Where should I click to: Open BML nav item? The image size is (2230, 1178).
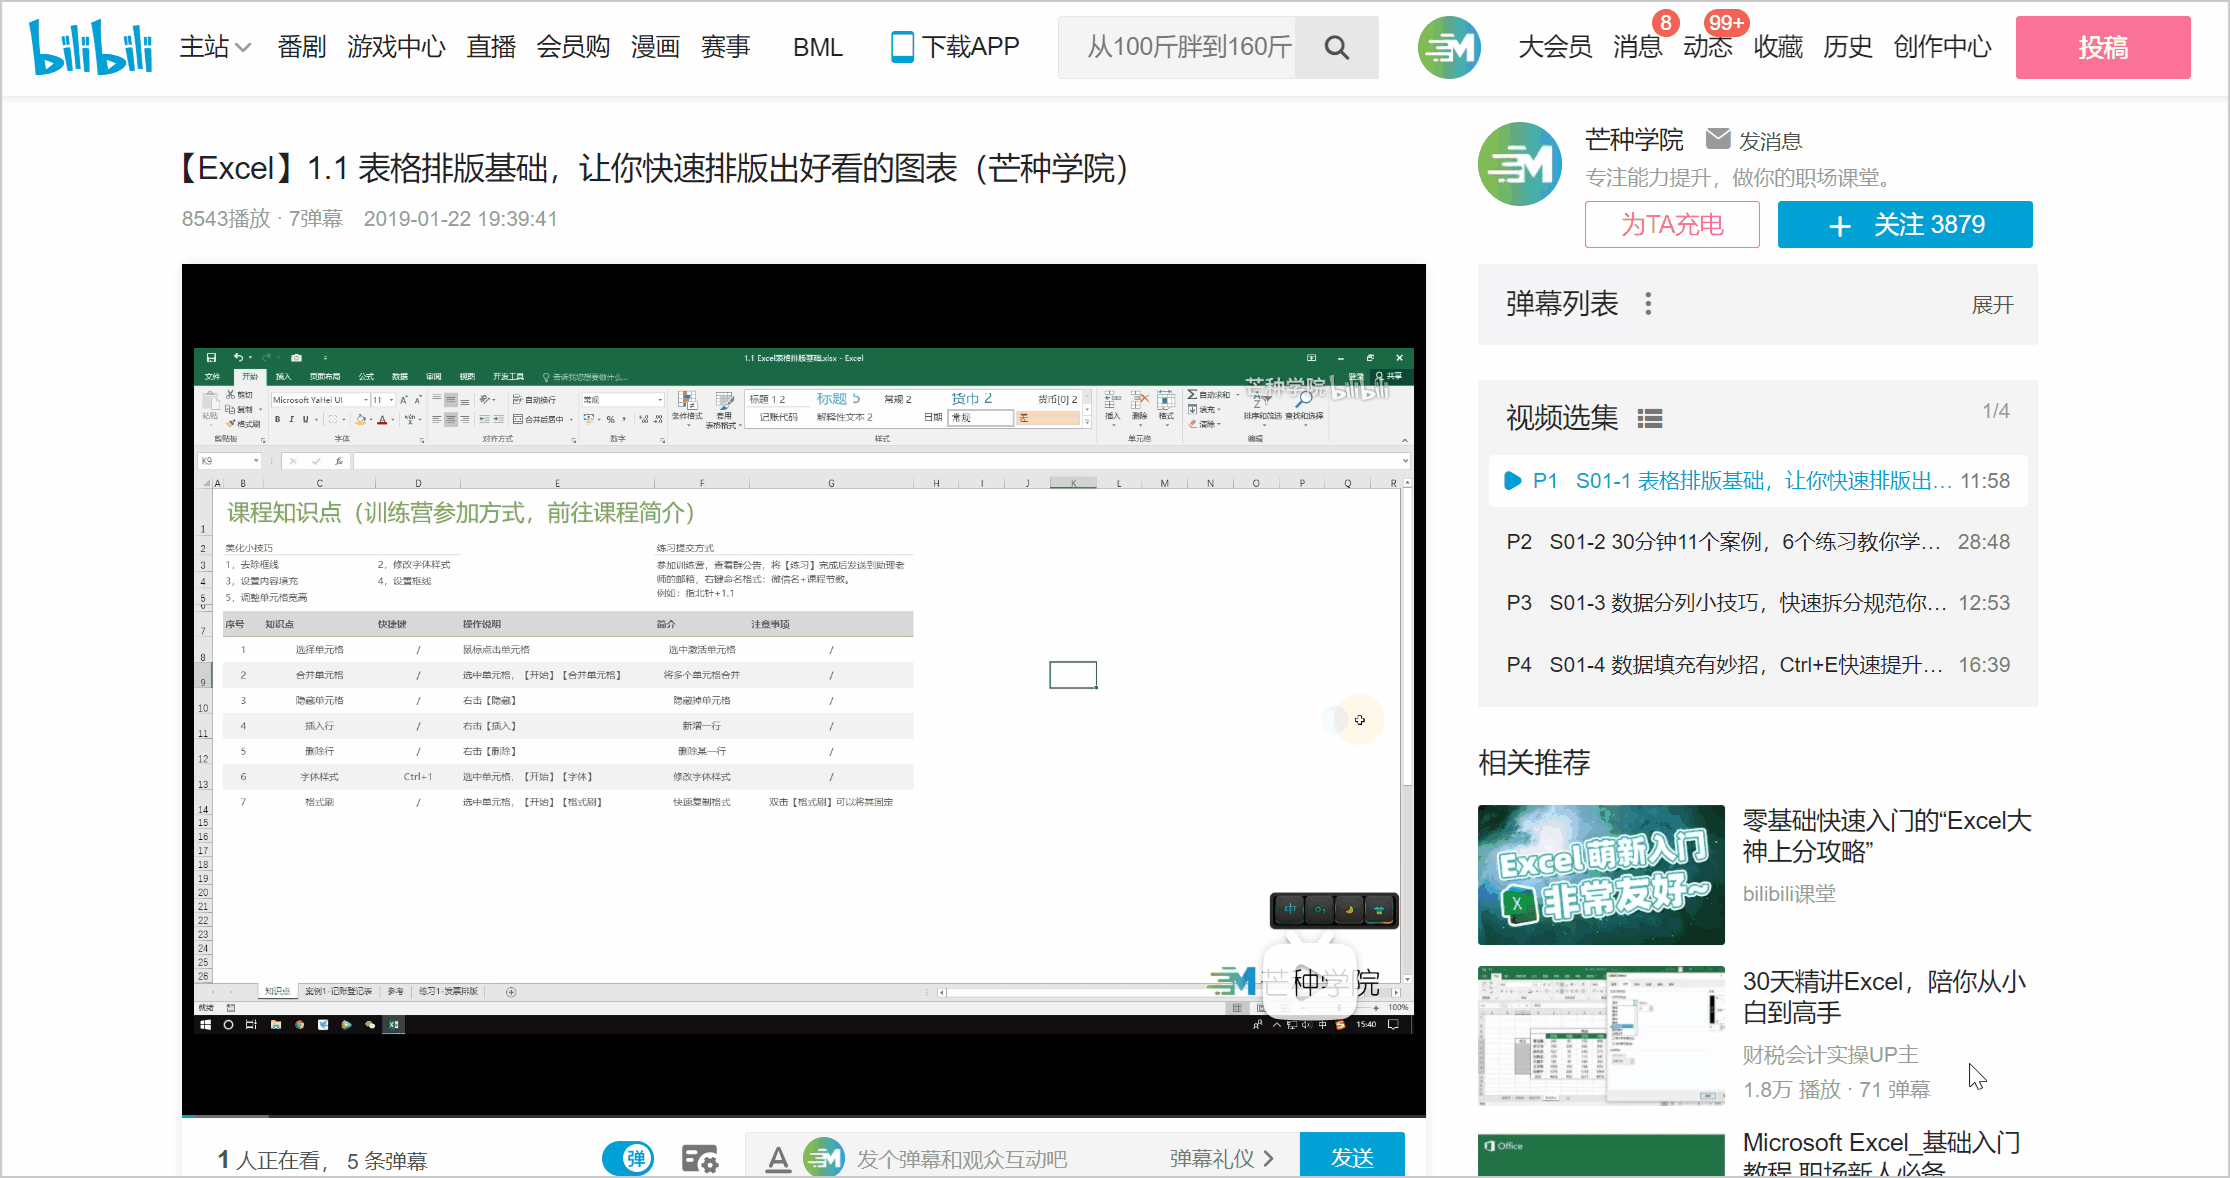818,47
